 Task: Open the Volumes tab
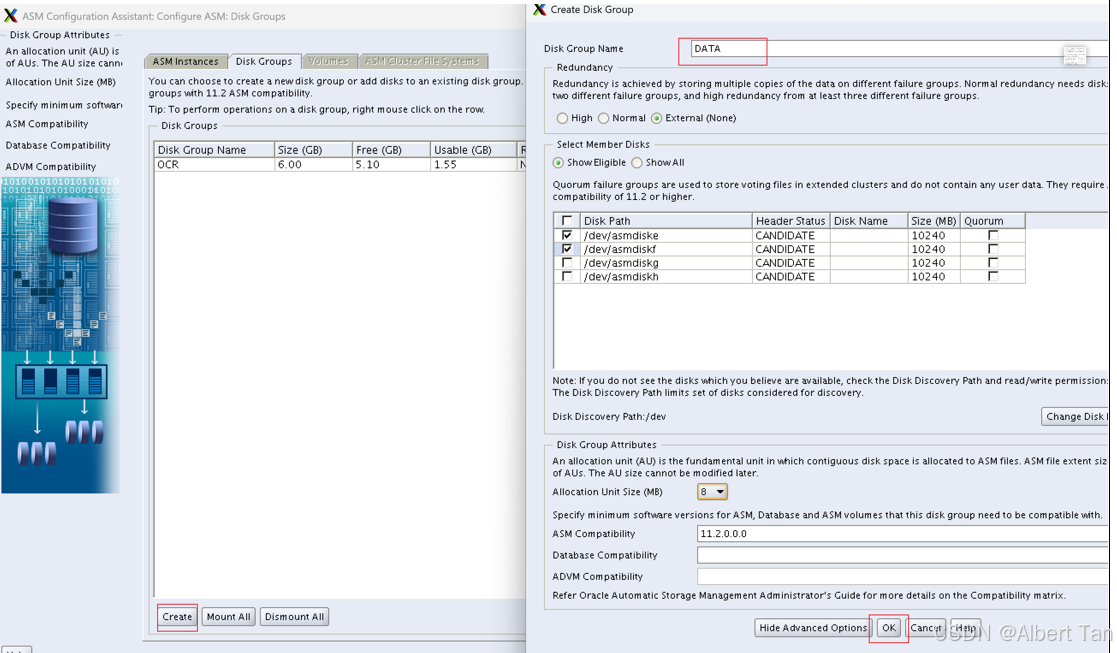(x=328, y=61)
